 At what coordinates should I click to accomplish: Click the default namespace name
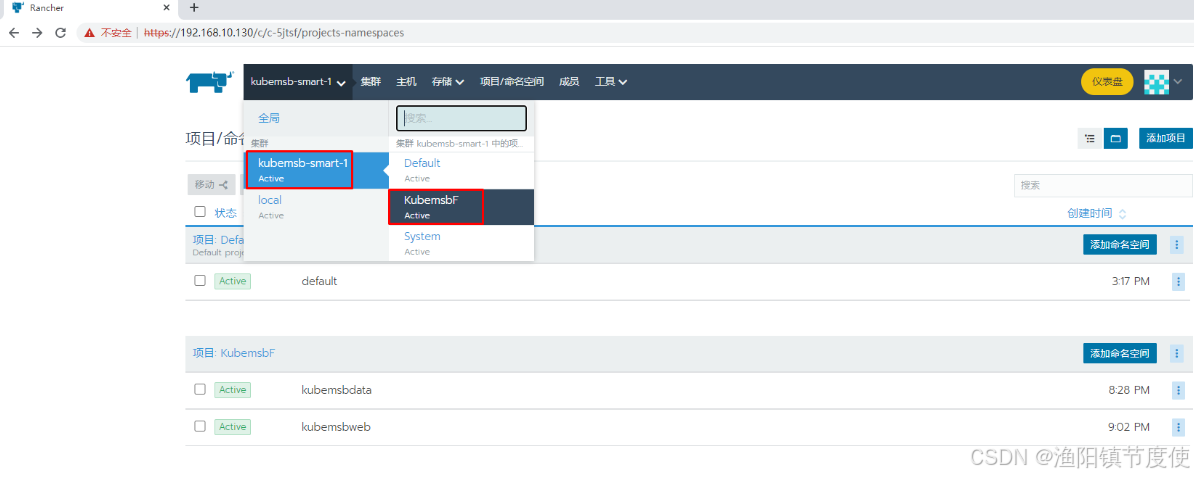[319, 281]
